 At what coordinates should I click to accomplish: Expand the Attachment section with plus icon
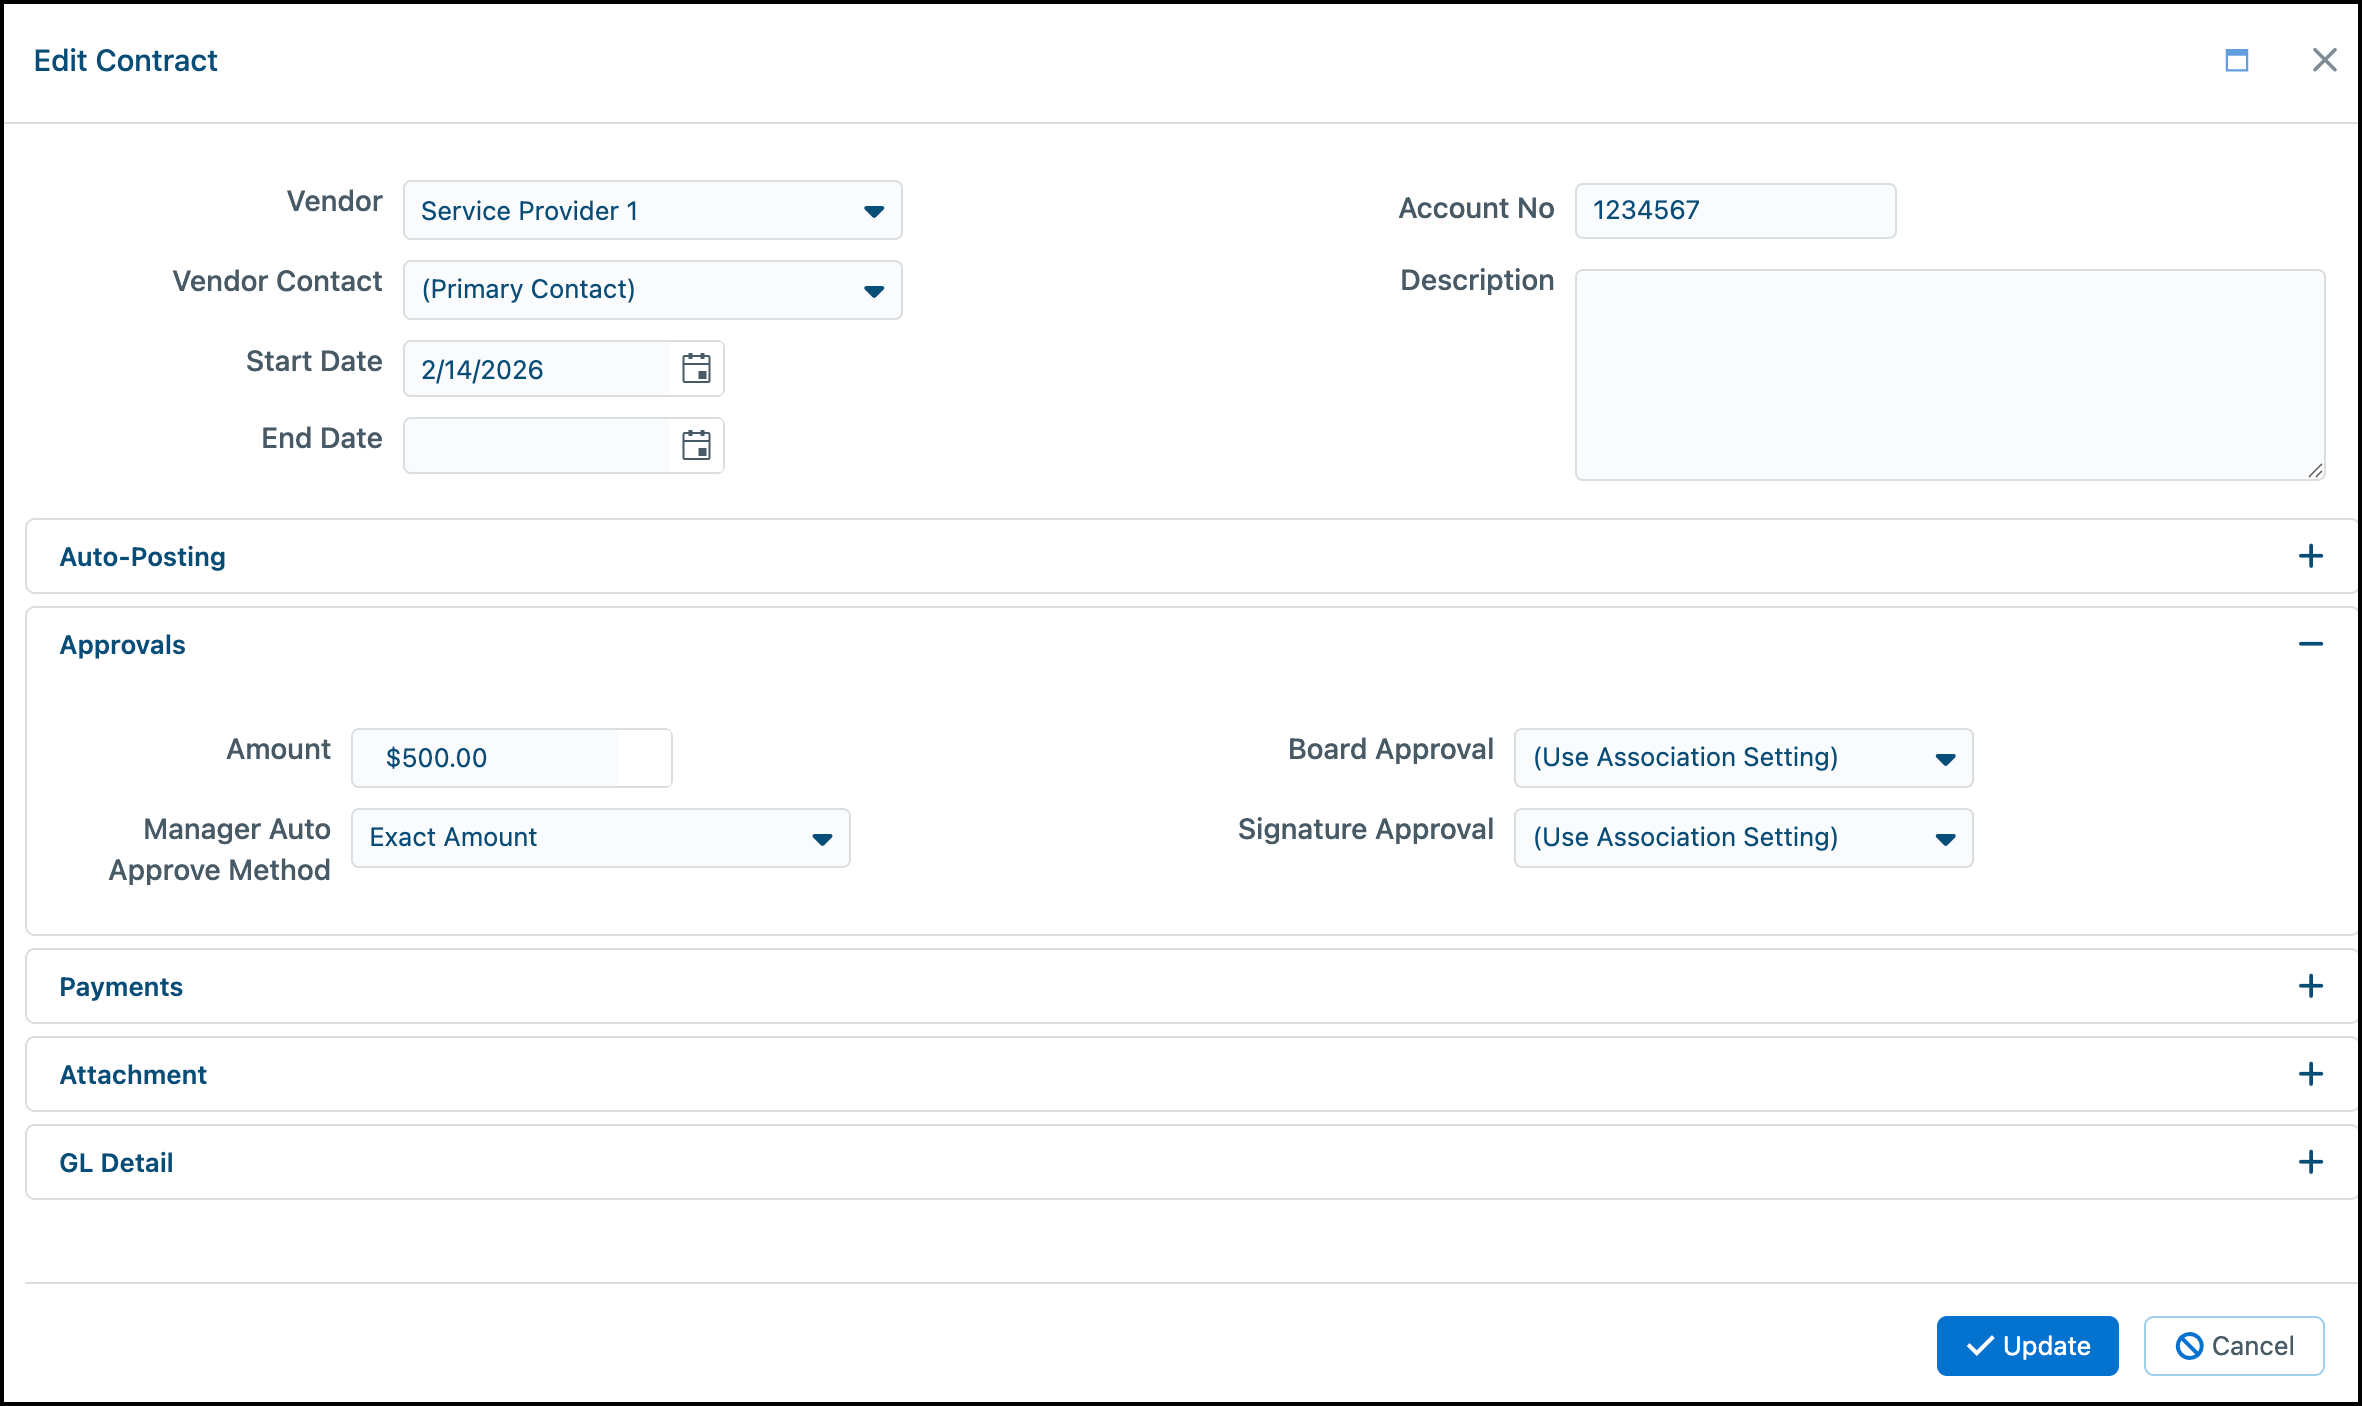(x=2310, y=1074)
